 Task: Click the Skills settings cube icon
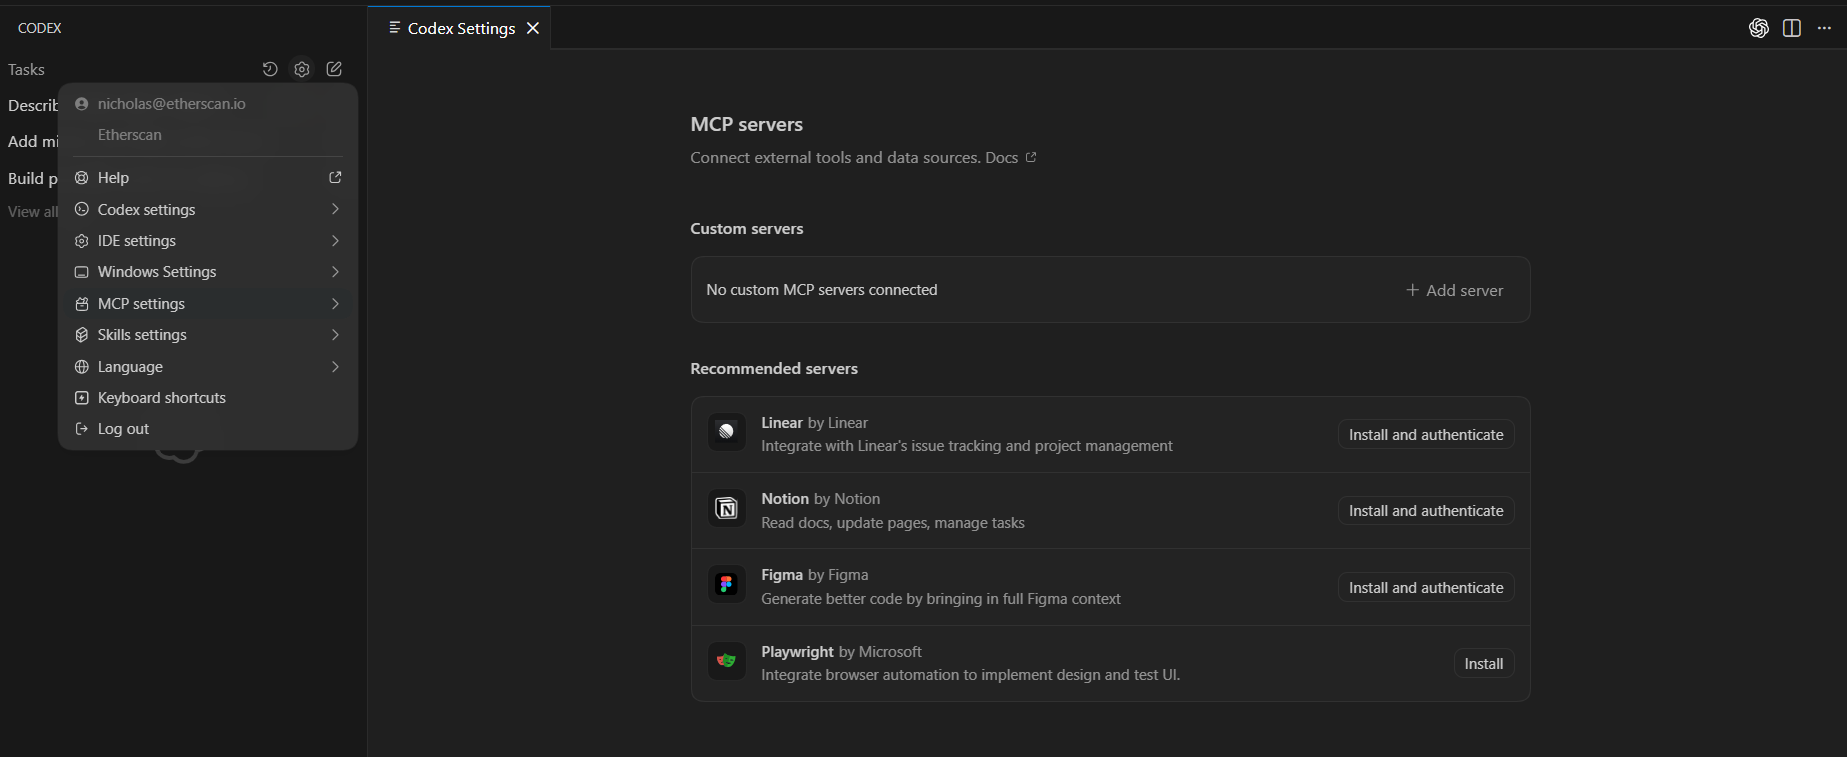pos(82,335)
